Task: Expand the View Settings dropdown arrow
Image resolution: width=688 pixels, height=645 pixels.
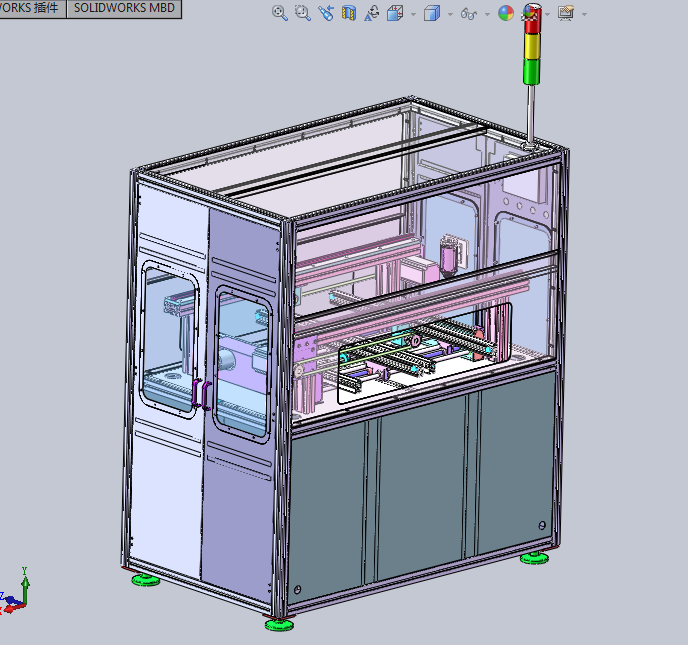Action: coord(584,14)
